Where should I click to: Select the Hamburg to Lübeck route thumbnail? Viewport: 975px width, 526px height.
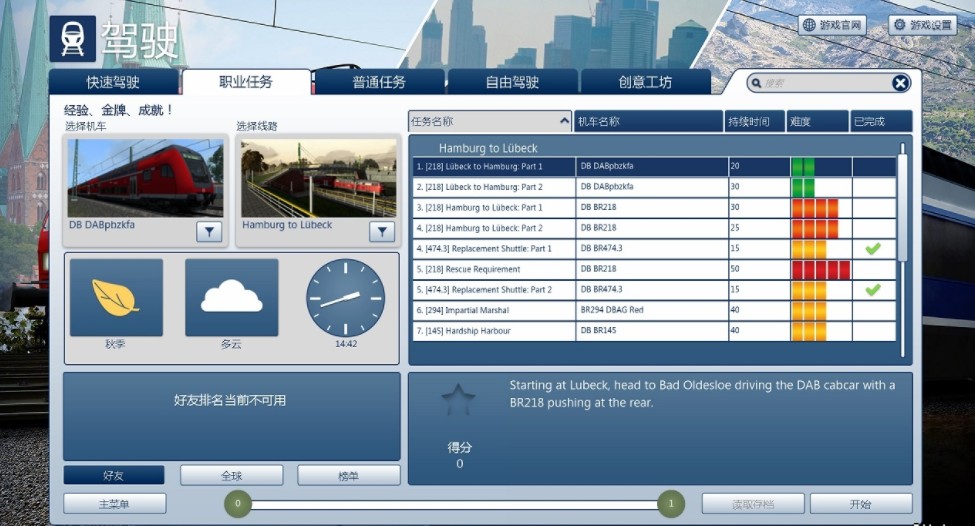coord(318,178)
